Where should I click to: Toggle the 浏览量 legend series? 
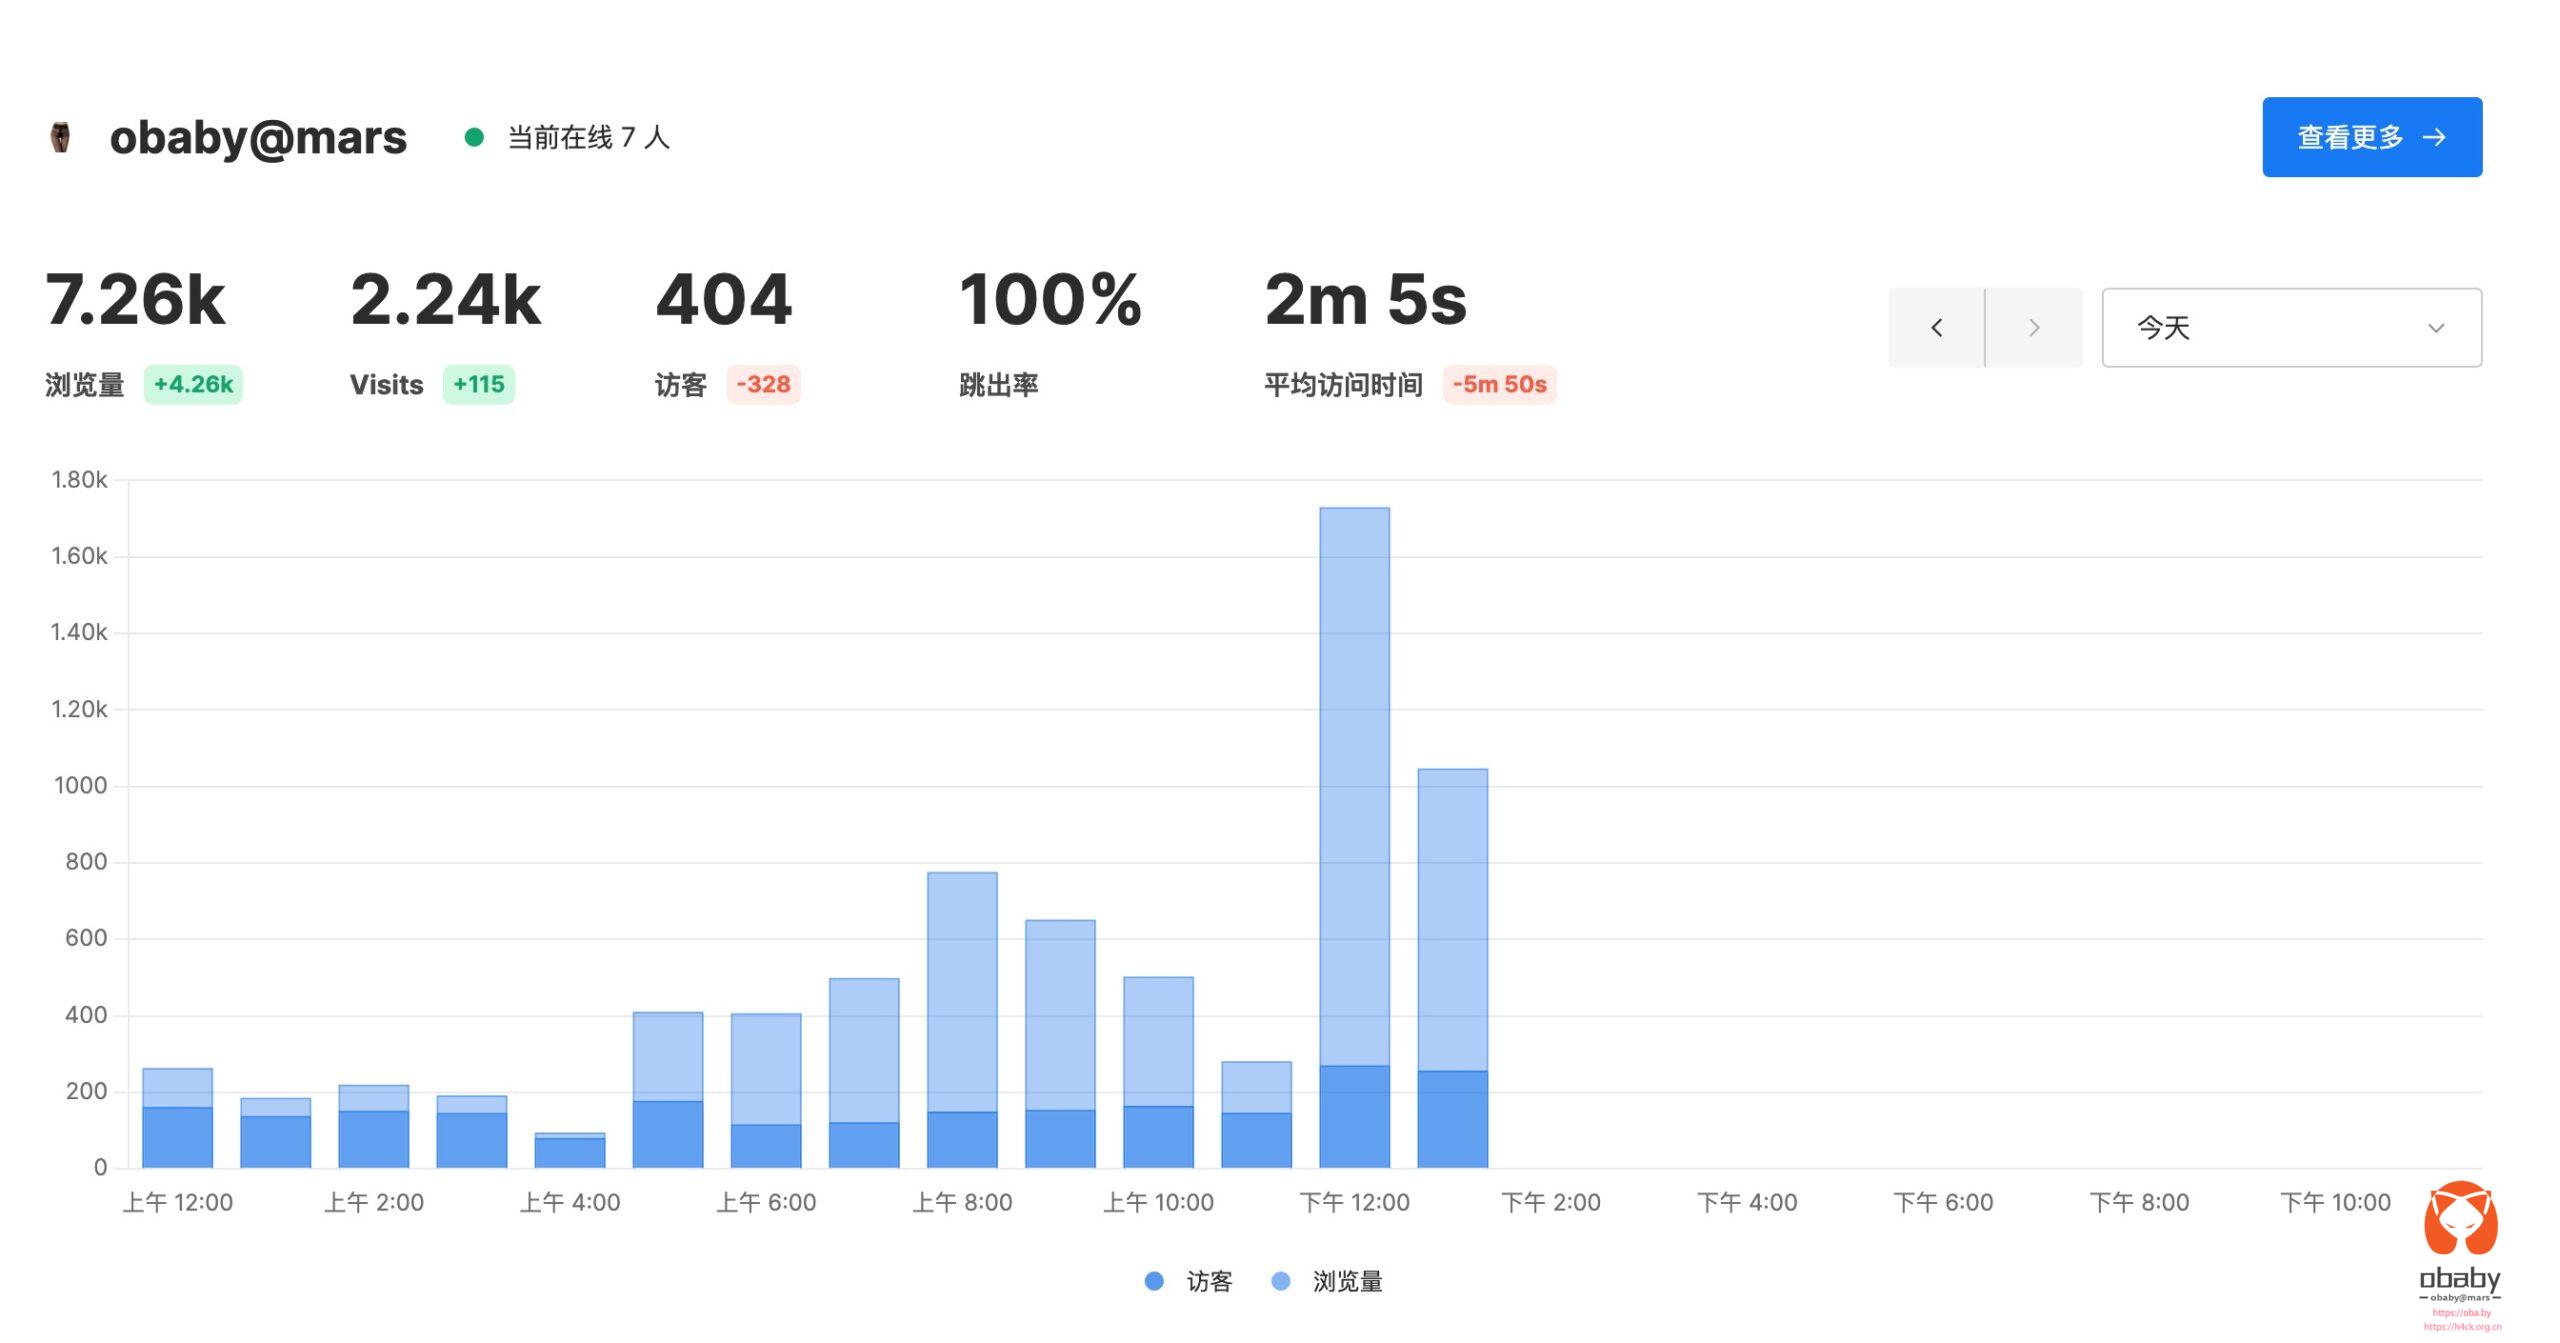[x=1346, y=1281]
